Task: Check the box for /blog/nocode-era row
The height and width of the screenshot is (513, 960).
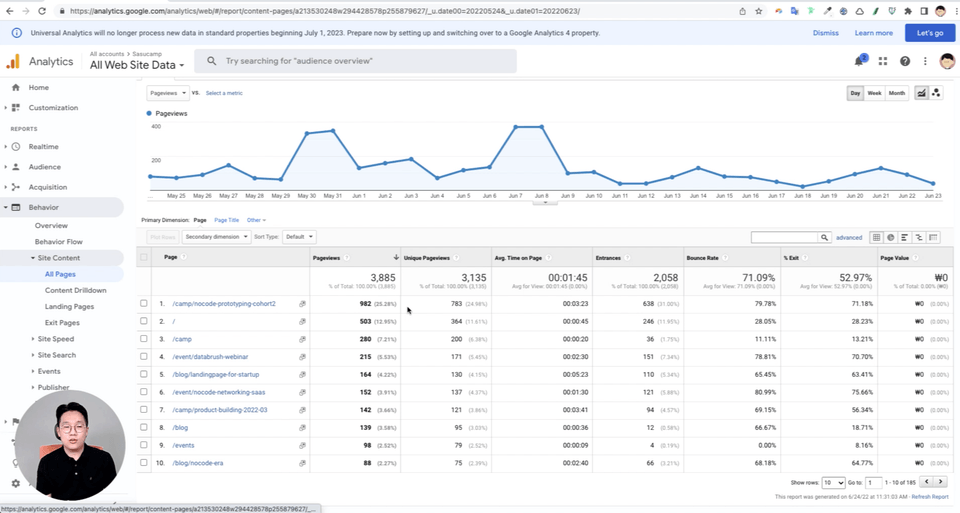Action: point(144,463)
